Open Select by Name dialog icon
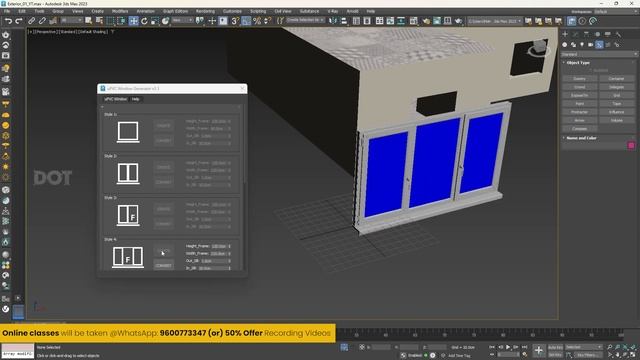Image resolution: width=640 pixels, height=360 pixels. click(x=99, y=21)
